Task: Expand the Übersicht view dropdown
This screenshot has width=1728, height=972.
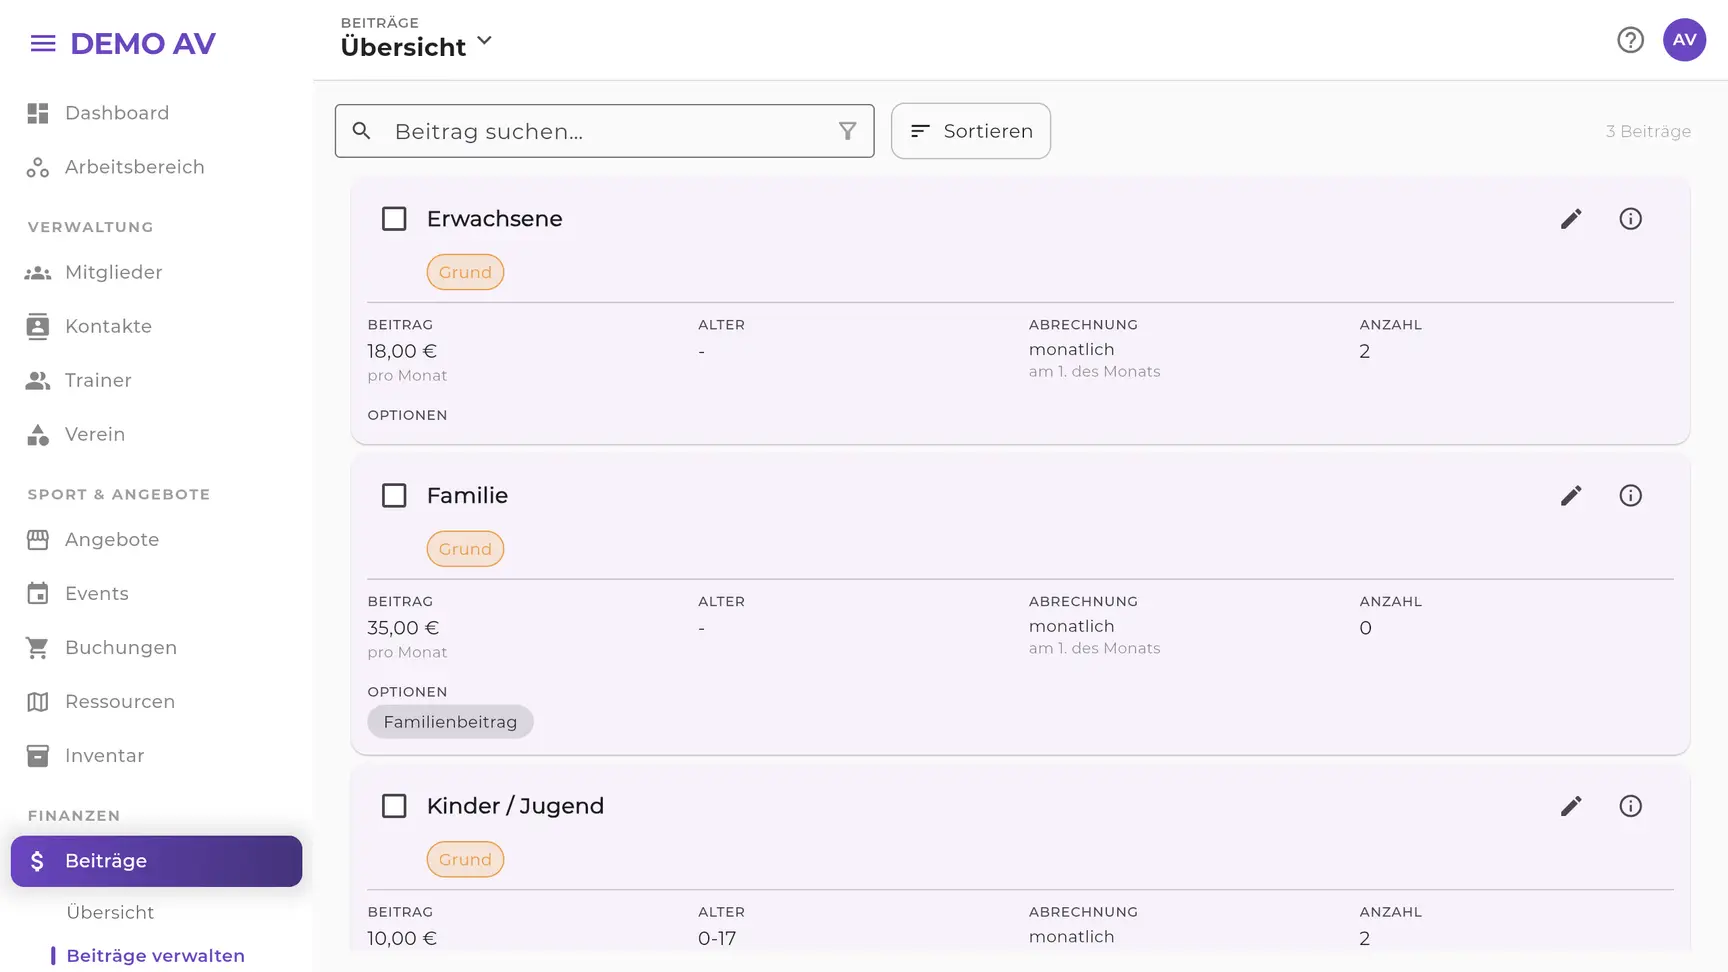Action: 417,46
